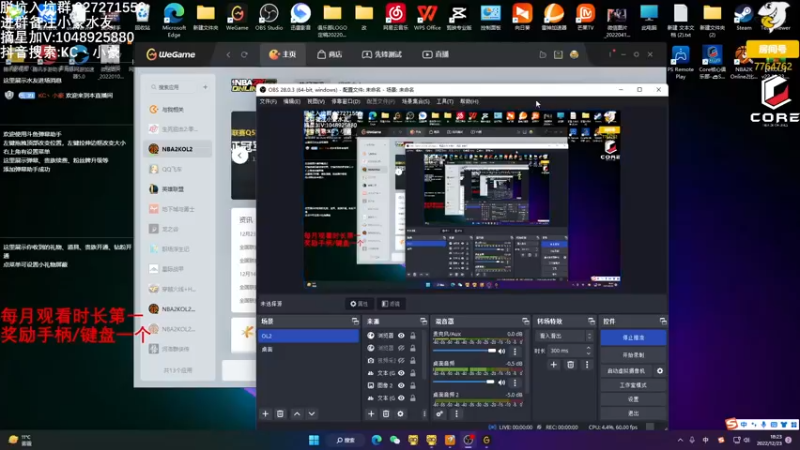This screenshot has width=800, height=450.
Task: Delete the selected source with trash icon
Action: pyautogui.click(x=386, y=414)
